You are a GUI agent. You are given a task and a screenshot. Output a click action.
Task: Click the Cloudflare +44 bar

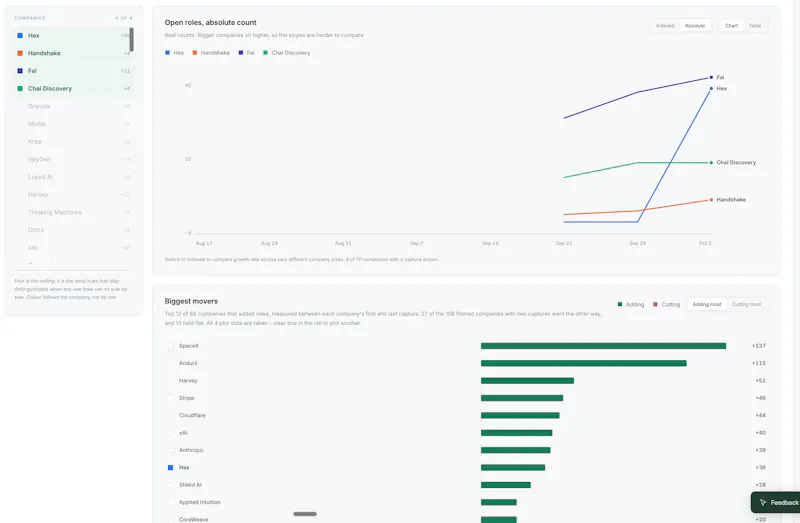pos(520,415)
